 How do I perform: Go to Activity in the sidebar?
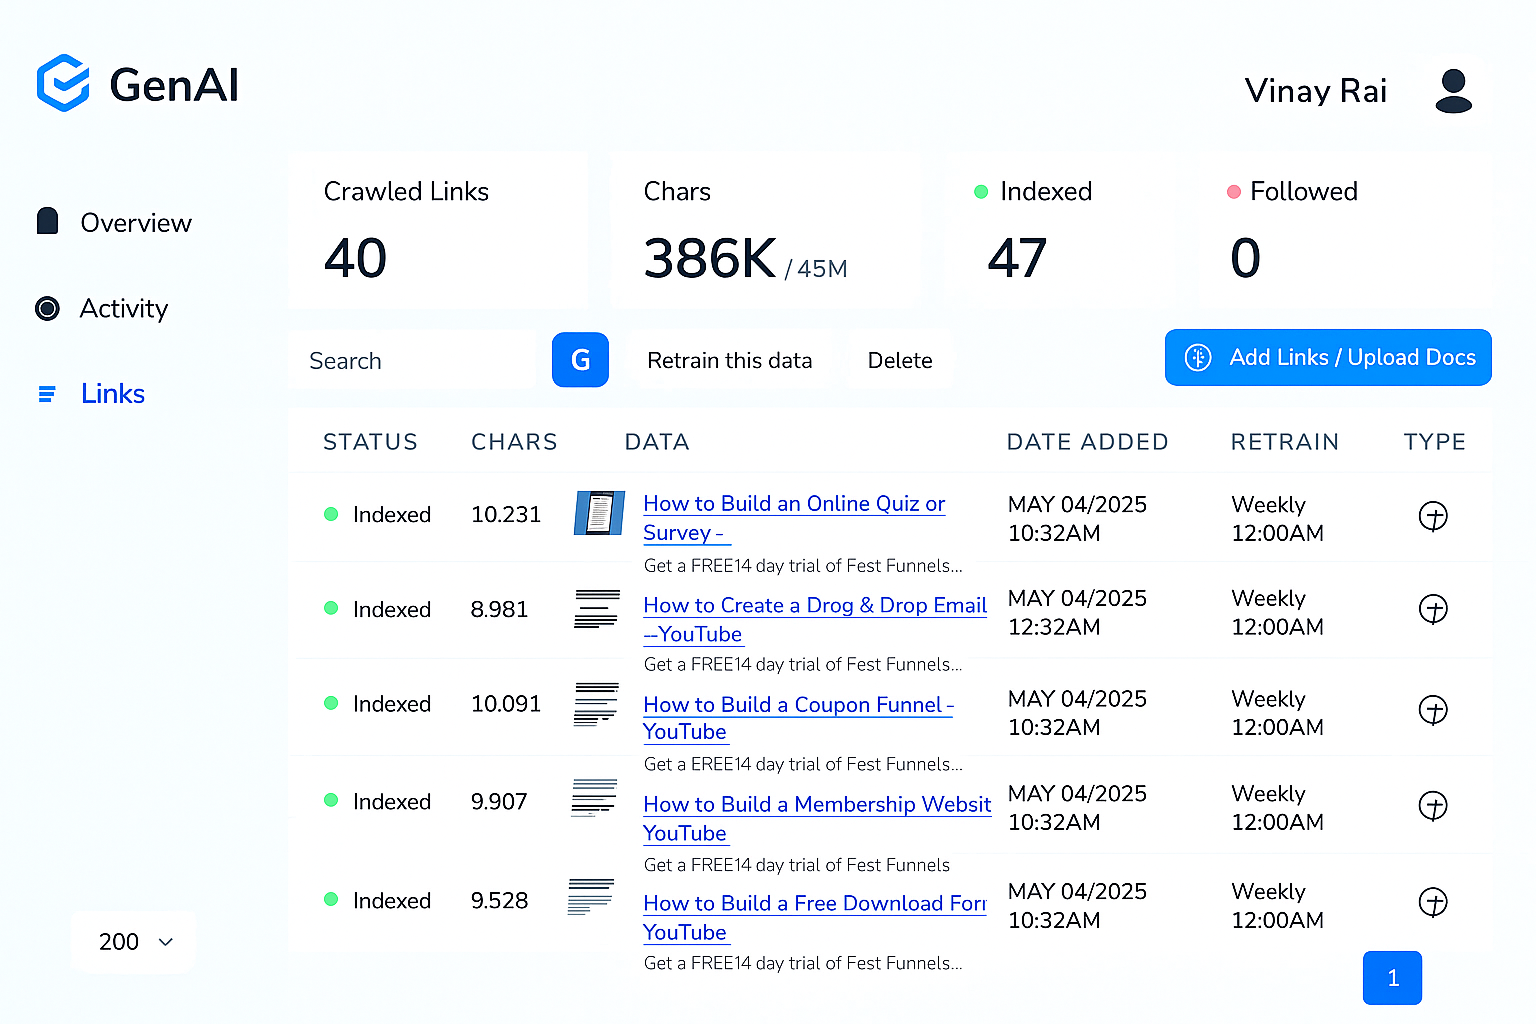point(123,309)
